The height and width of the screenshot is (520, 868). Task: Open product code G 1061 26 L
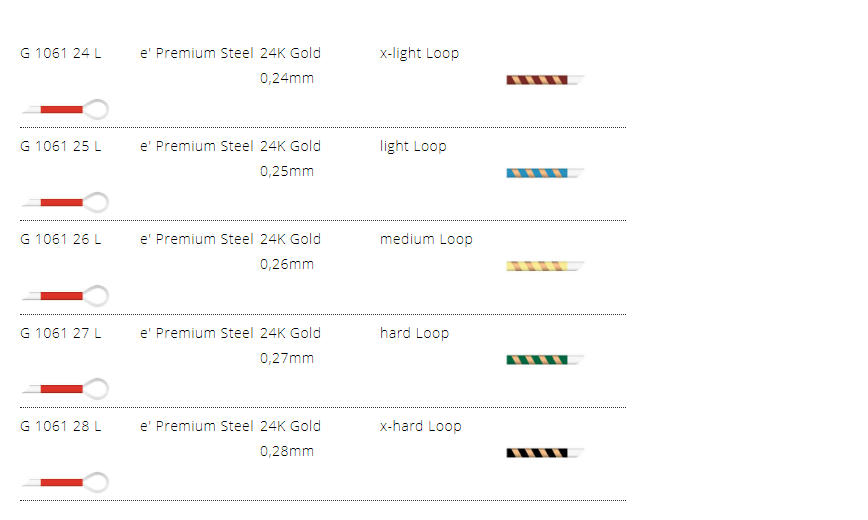(61, 239)
